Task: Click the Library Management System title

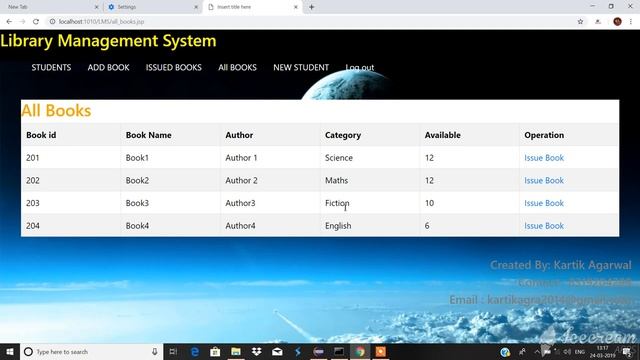Action: 108,41
